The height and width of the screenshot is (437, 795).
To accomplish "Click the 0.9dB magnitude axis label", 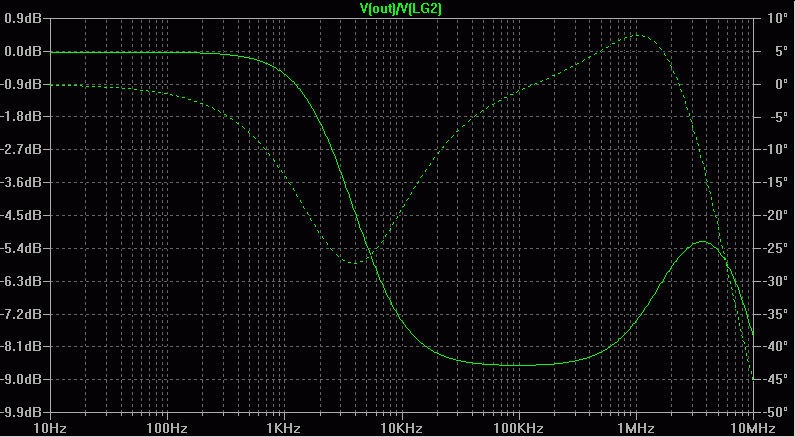I will point(23,18).
